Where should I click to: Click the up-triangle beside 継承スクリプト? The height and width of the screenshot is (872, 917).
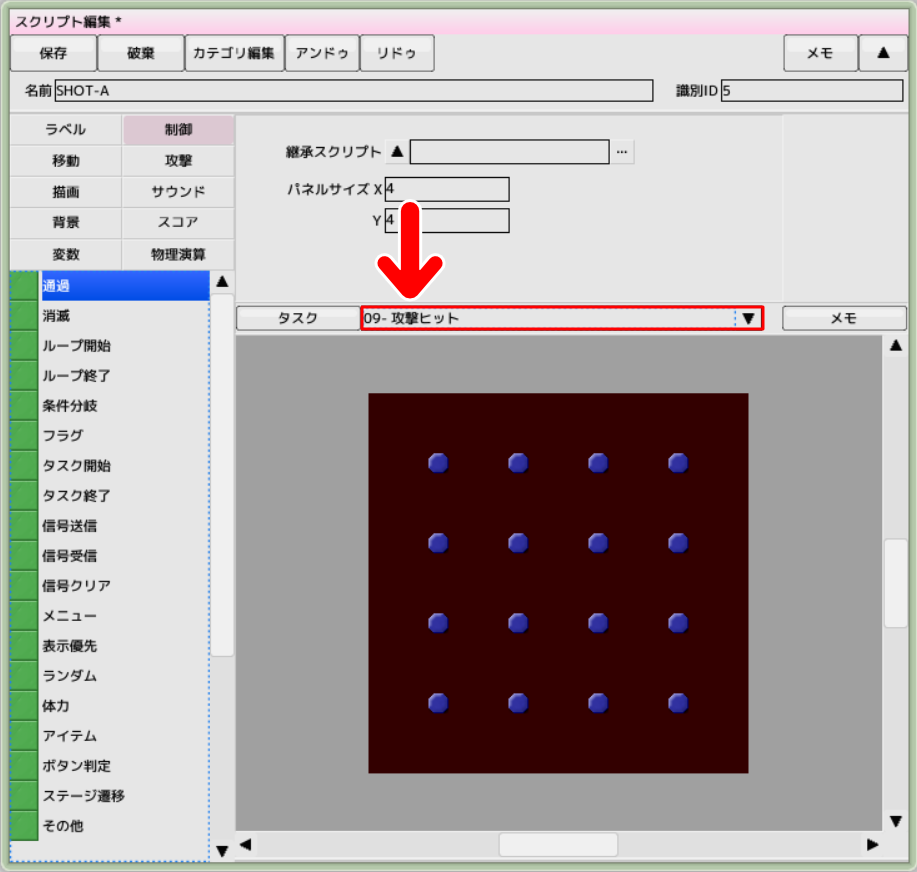click(x=397, y=152)
